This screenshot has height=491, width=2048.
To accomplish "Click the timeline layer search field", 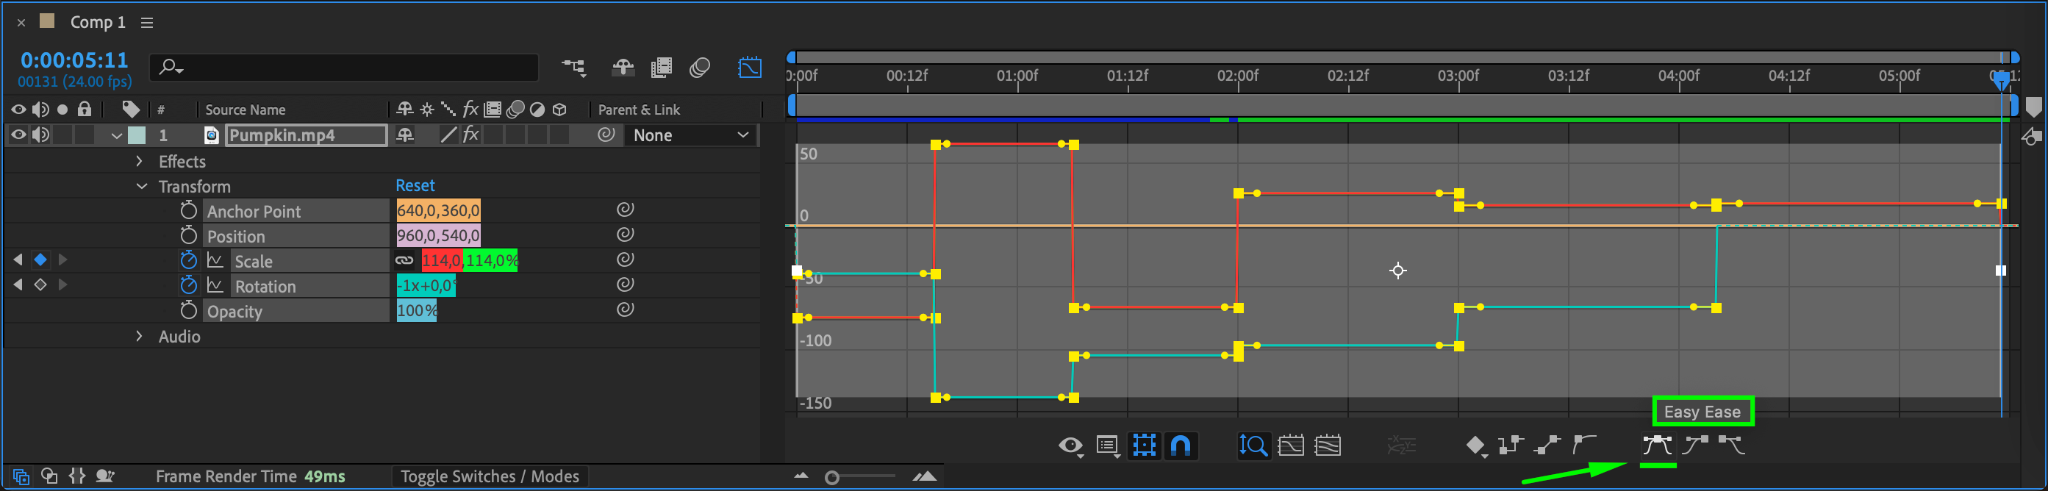I will pyautogui.click(x=344, y=68).
